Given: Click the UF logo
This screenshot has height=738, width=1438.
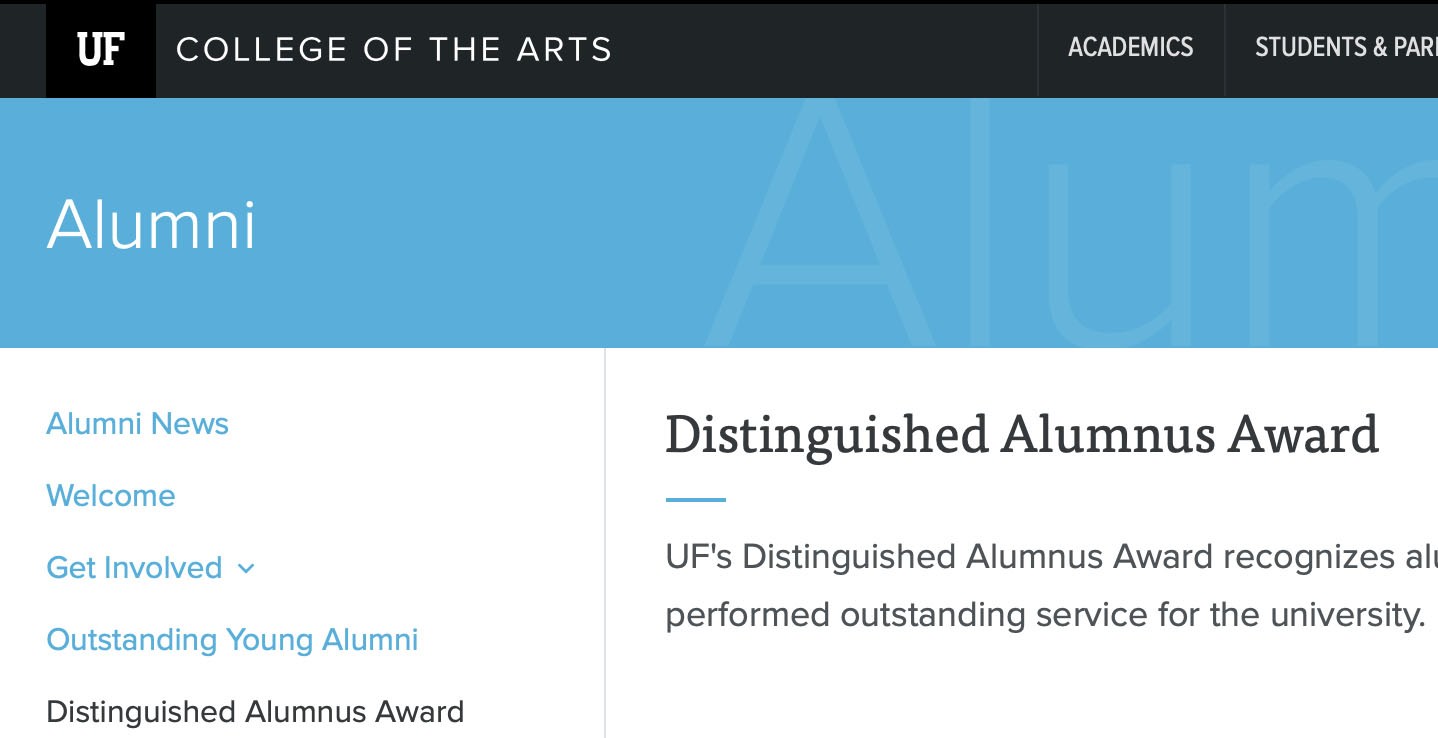Looking at the screenshot, I should pyautogui.click(x=100, y=49).
